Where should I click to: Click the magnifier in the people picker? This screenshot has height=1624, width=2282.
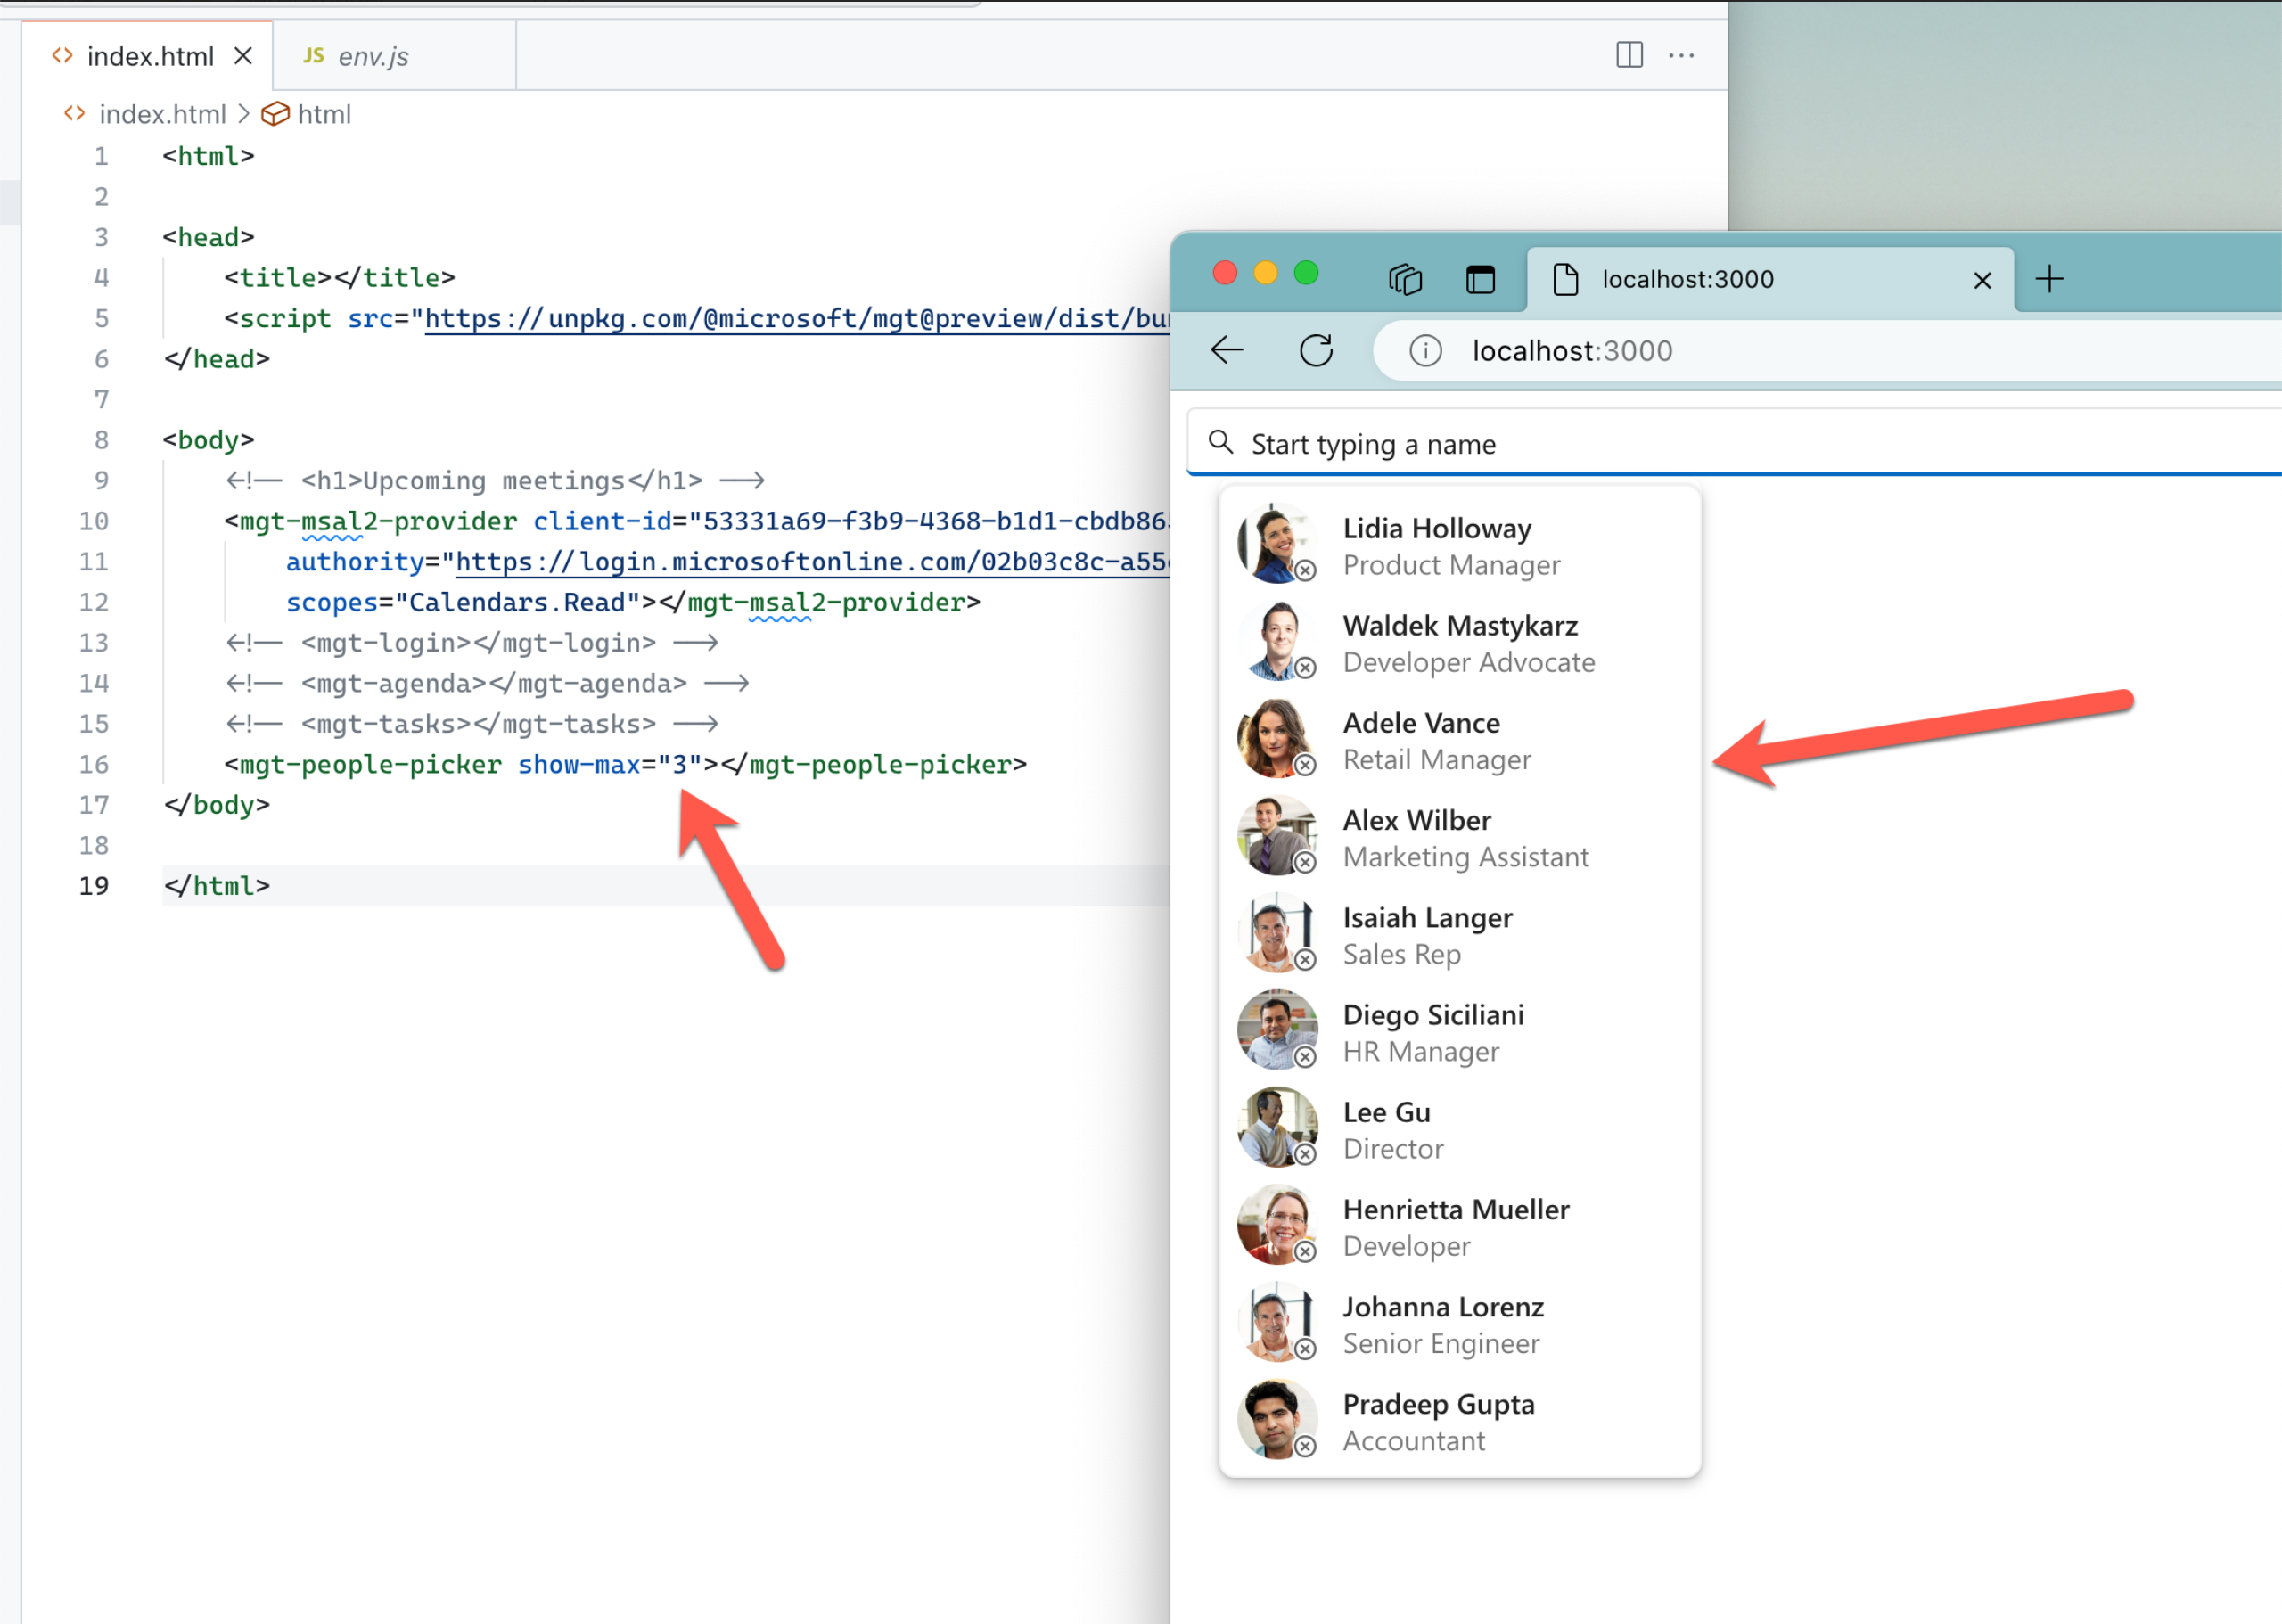[1221, 442]
